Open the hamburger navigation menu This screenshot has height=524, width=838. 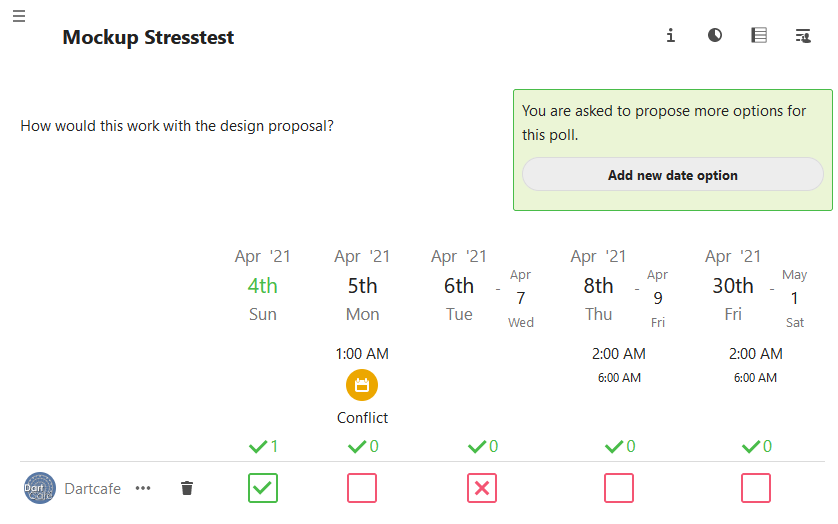click(19, 16)
